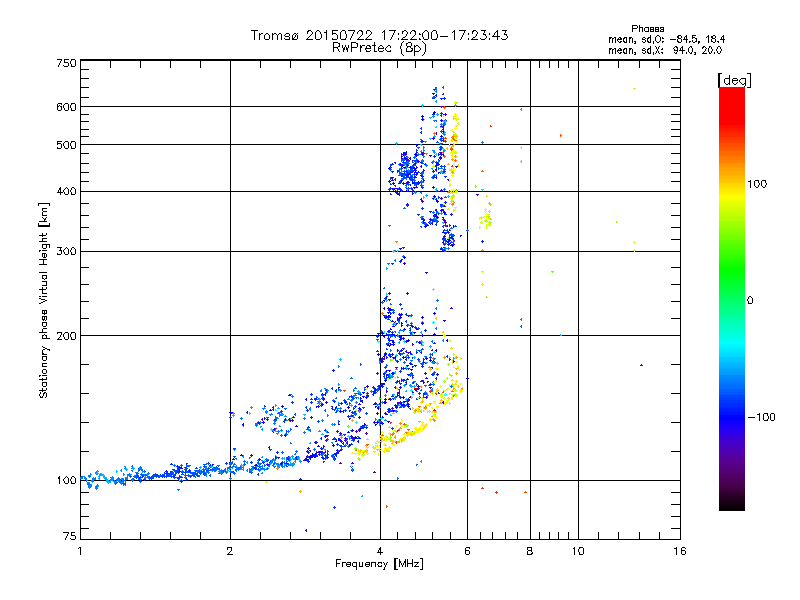The image size is (800, 600).
Task: Click the plot title 'Tromsø 20150722 17:22:00-17:23:43'
Action: click(x=380, y=35)
